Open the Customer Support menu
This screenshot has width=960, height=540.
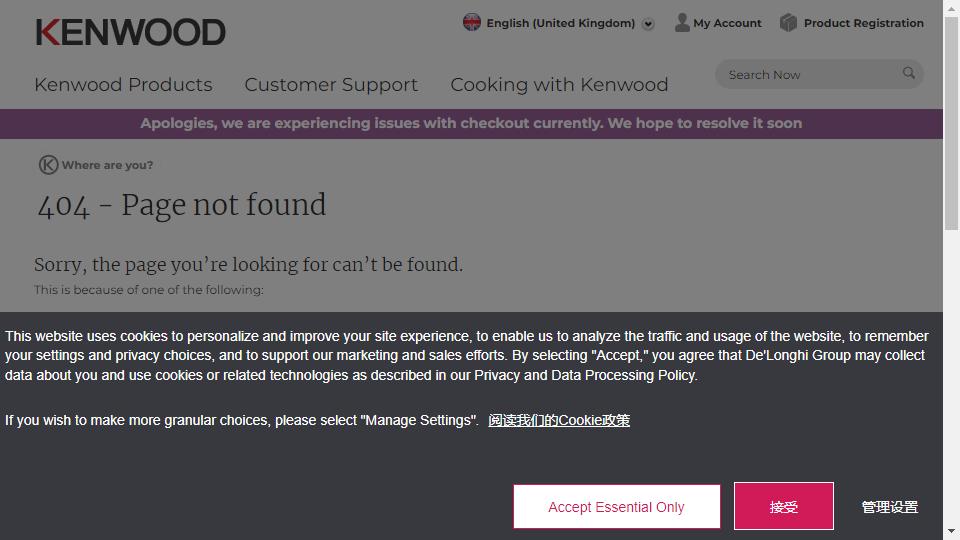(x=331, y=85)
